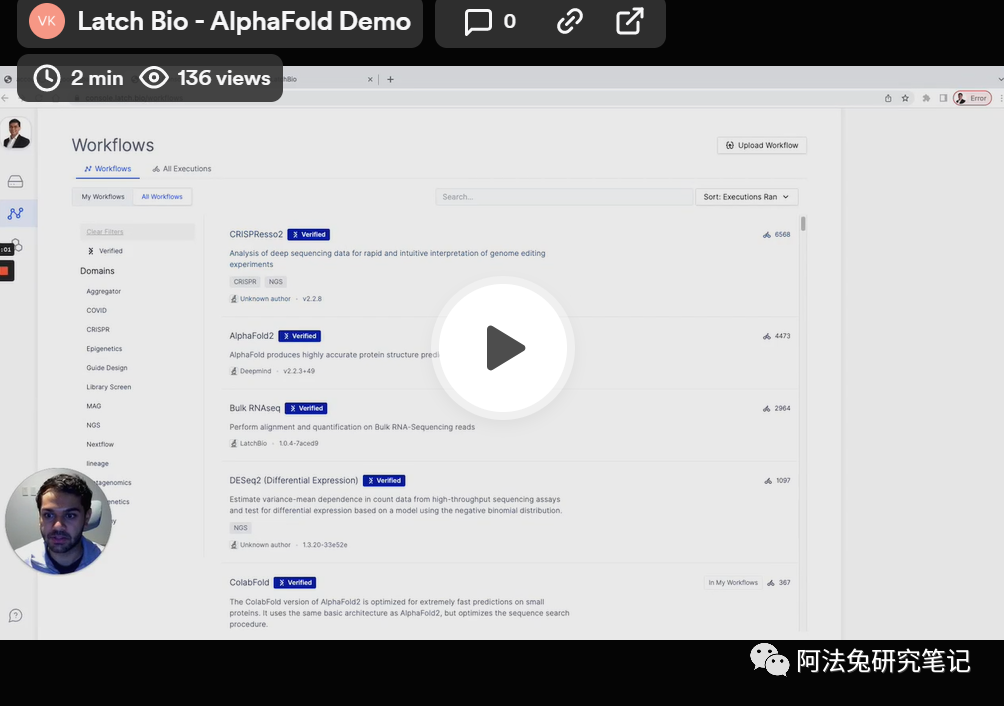This screenshot has height=706, width=1004.
Task: Stop the recording red square button
Action: 5,271
